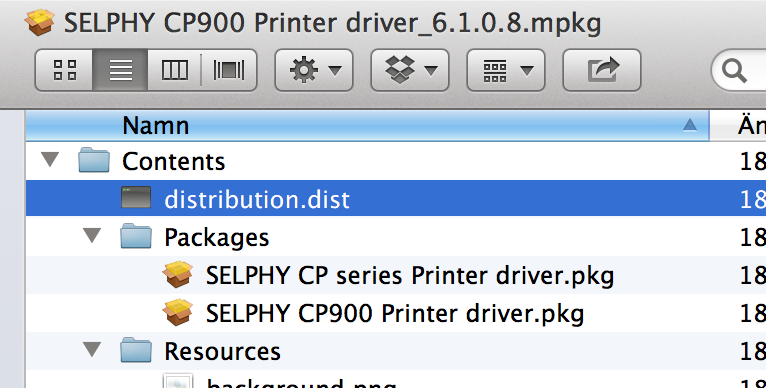
Task: Select the Packages folder icon
Action: pyautogui.click(x=136, y=237)
